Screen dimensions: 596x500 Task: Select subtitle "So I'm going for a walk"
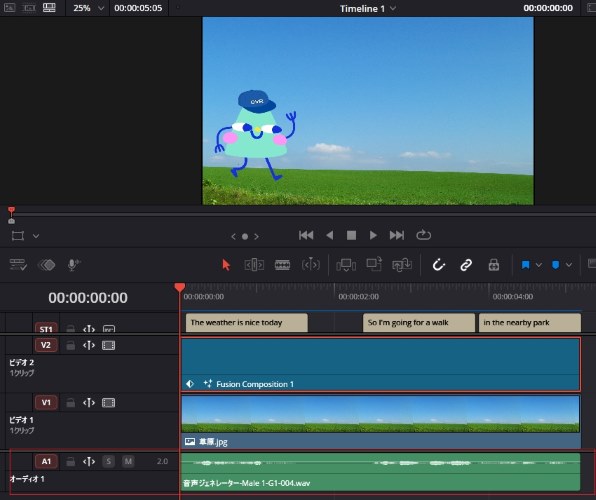tap(419, 323)
